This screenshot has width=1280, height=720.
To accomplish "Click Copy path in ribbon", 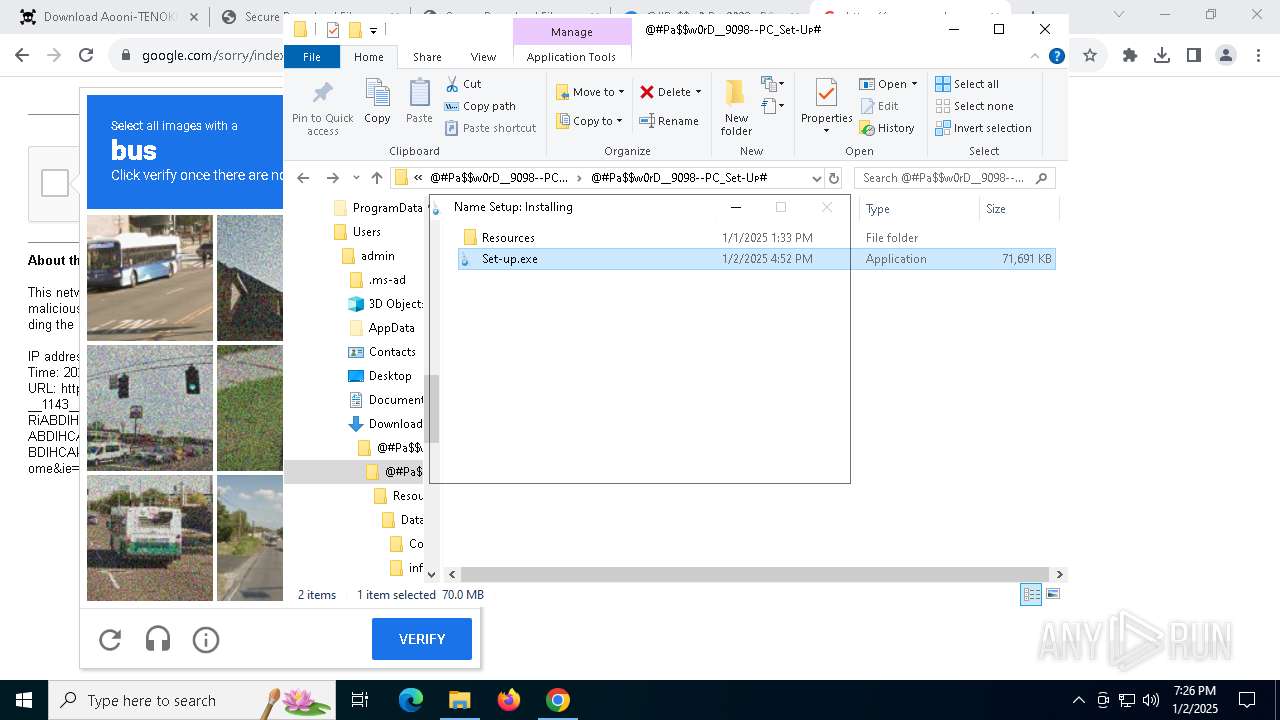I will [480, 106].
